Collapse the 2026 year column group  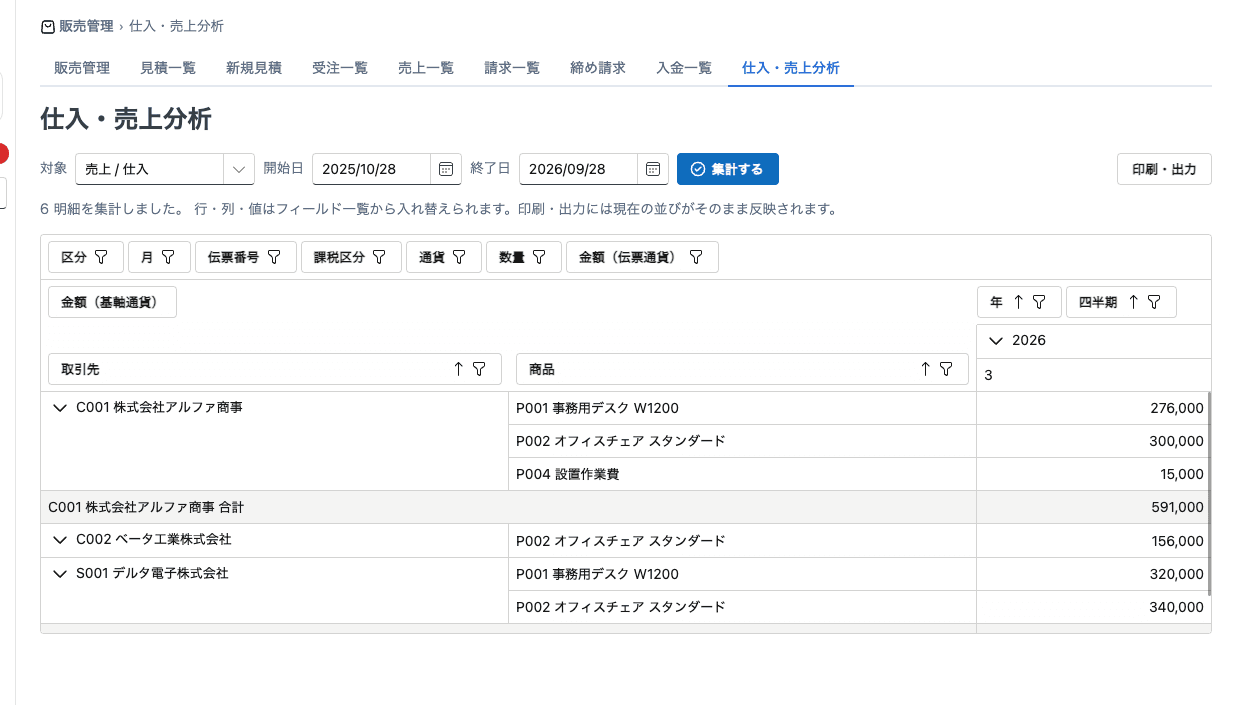point(995,340)
